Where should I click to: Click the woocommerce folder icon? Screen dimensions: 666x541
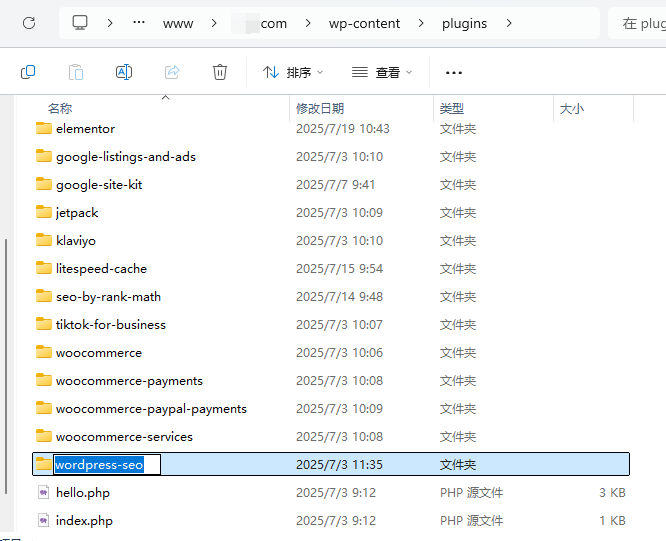(44, 352)
